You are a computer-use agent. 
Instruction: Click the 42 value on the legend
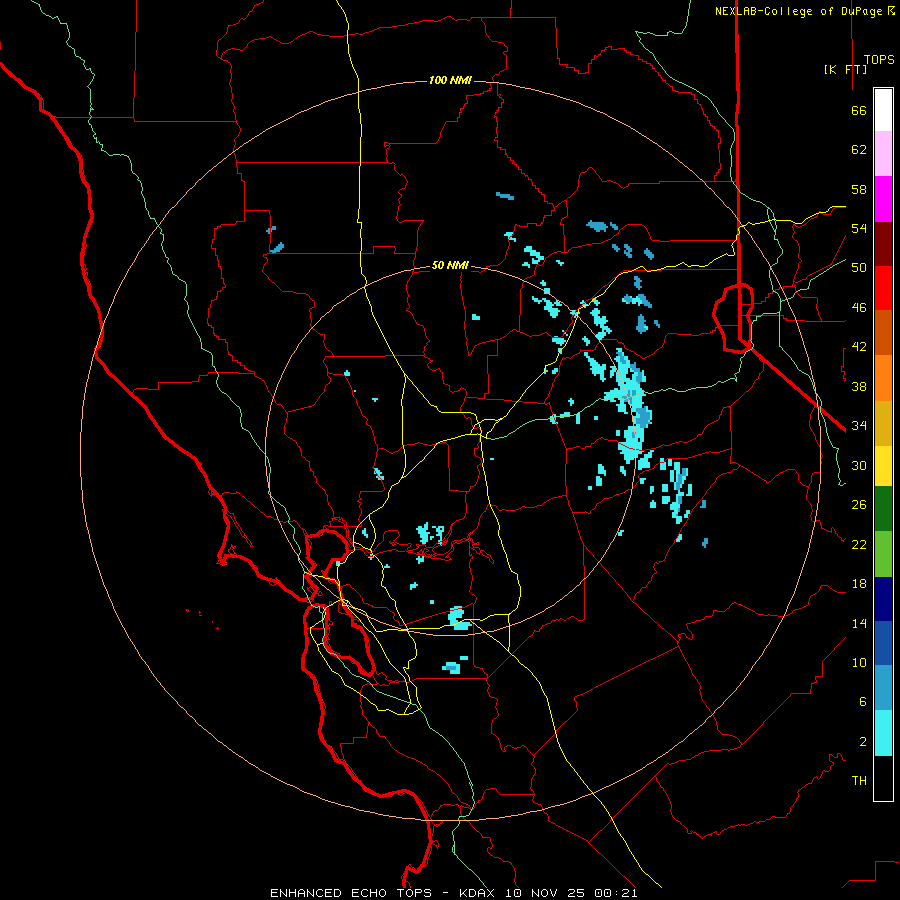[859, 347]
